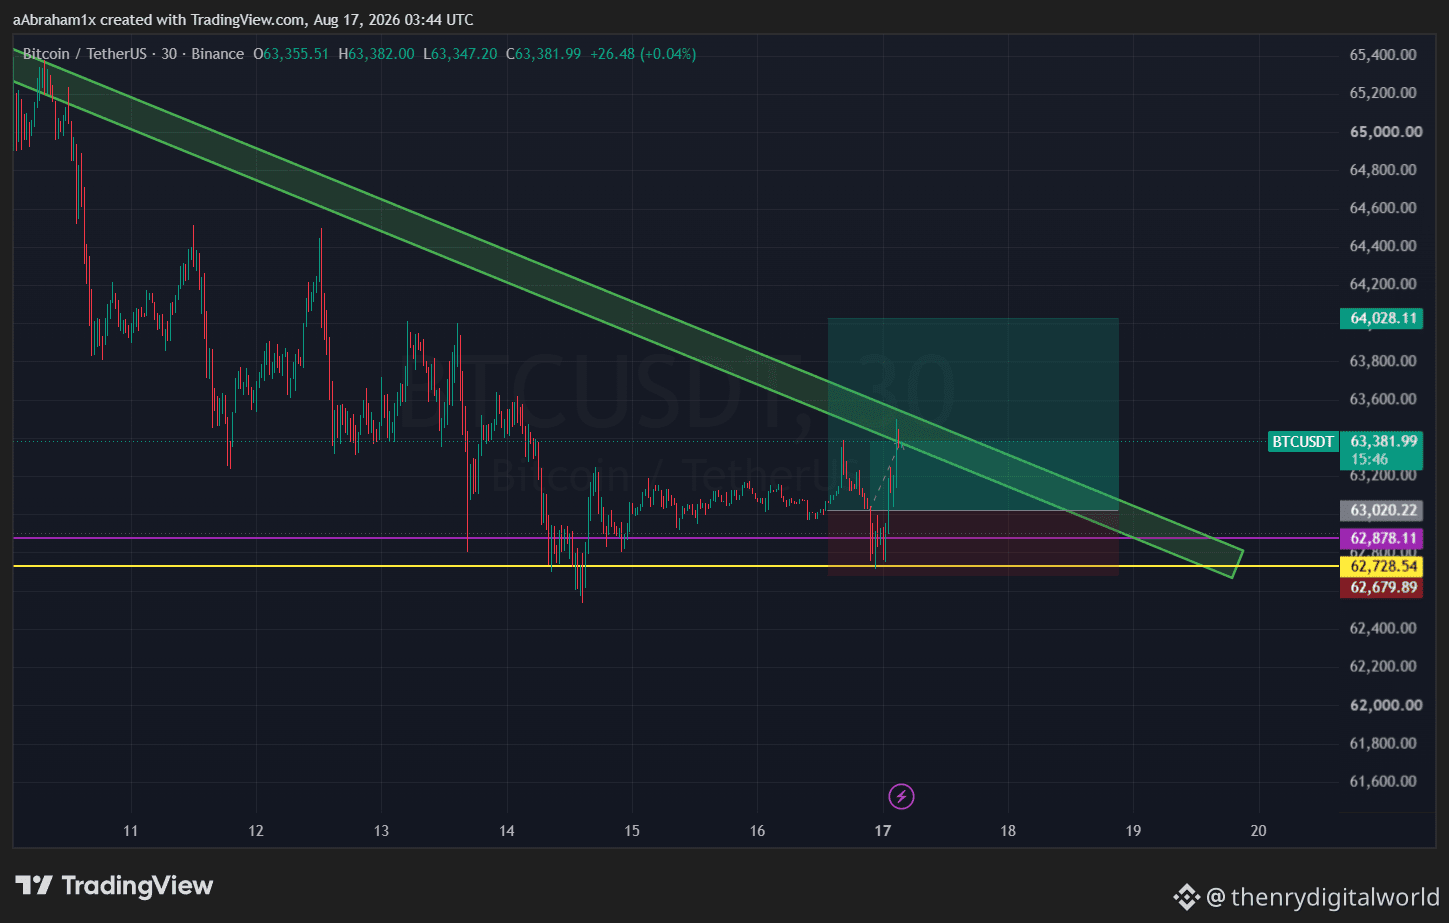This screenshot has width=1449, height=923.
Task: Click date 11 on the time axis
Action: tap(130, 831)
